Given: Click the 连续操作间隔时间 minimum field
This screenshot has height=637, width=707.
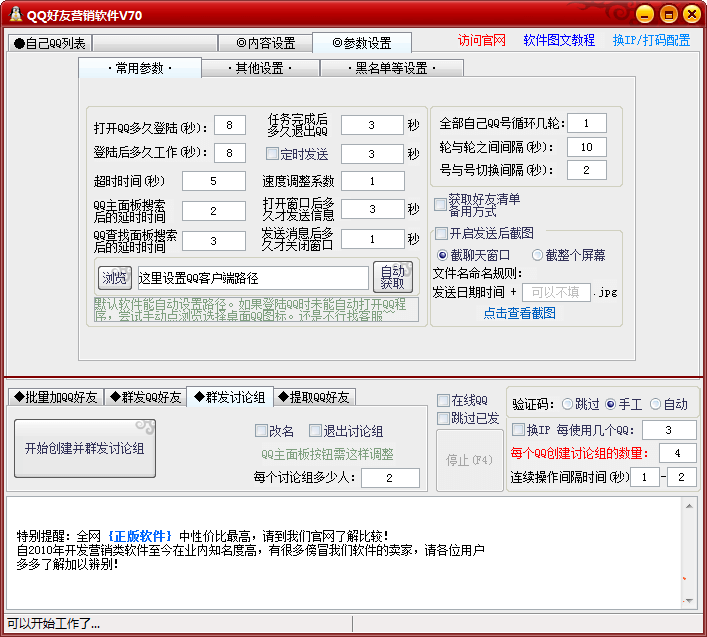Looking at the screenshot, I should click(x=645, y=477).
